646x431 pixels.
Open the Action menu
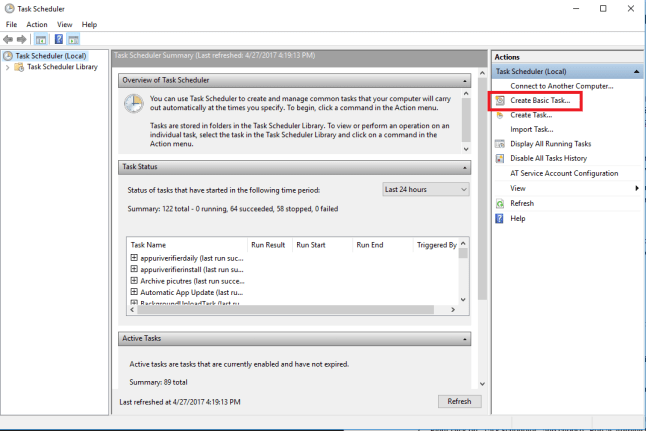coord(37,25)
